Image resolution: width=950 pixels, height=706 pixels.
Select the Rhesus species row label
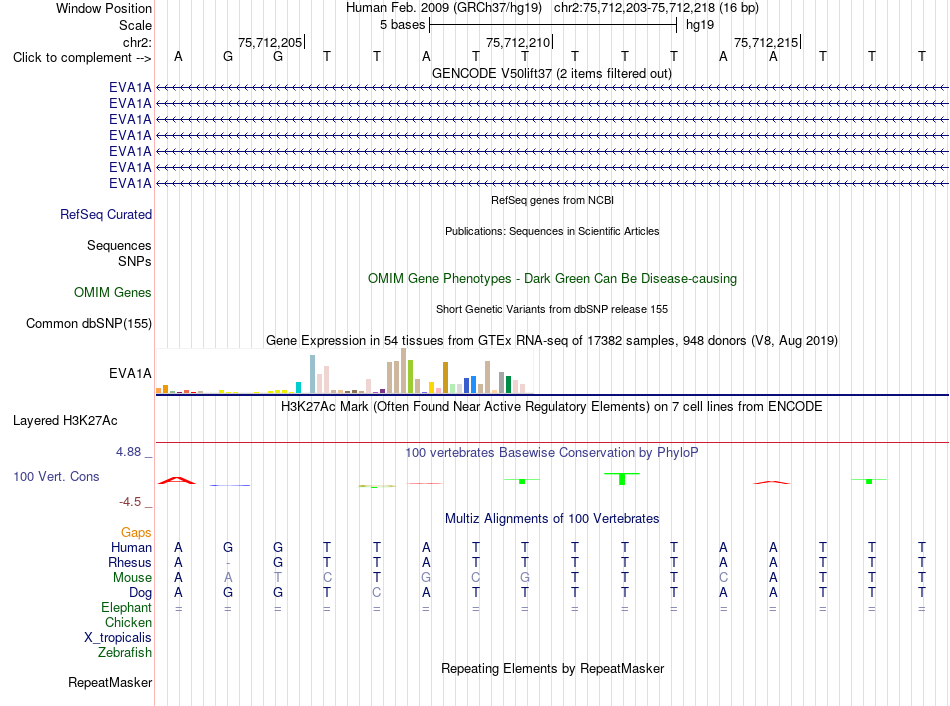[130, 562]
